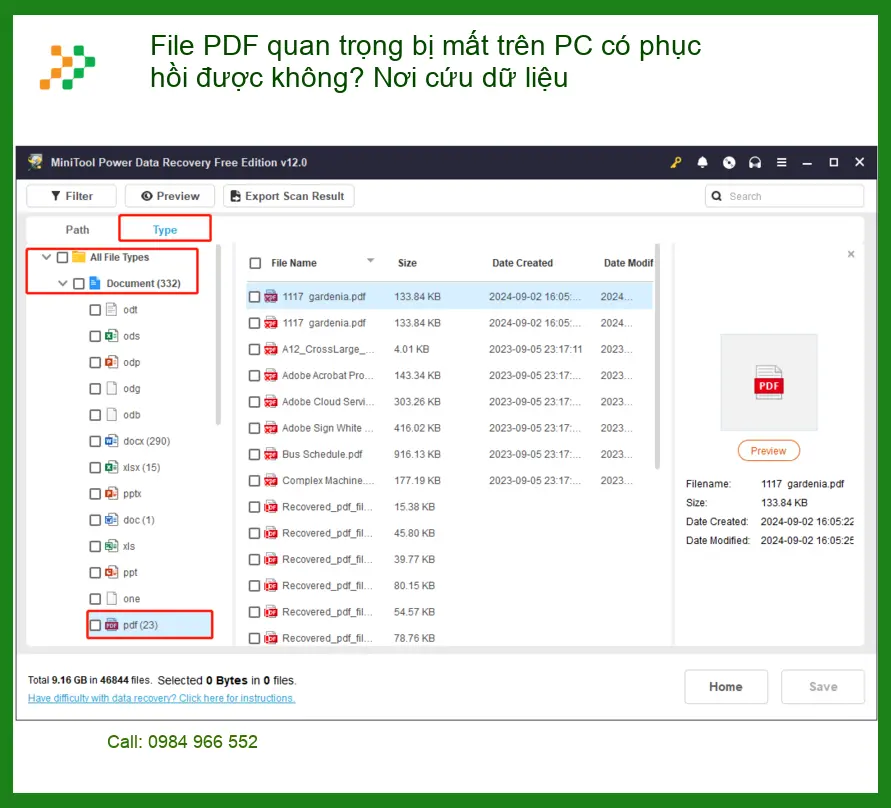This screenshot has width=891, height=808.
Task: Click the key register icon in title bar
Action: 676,163
